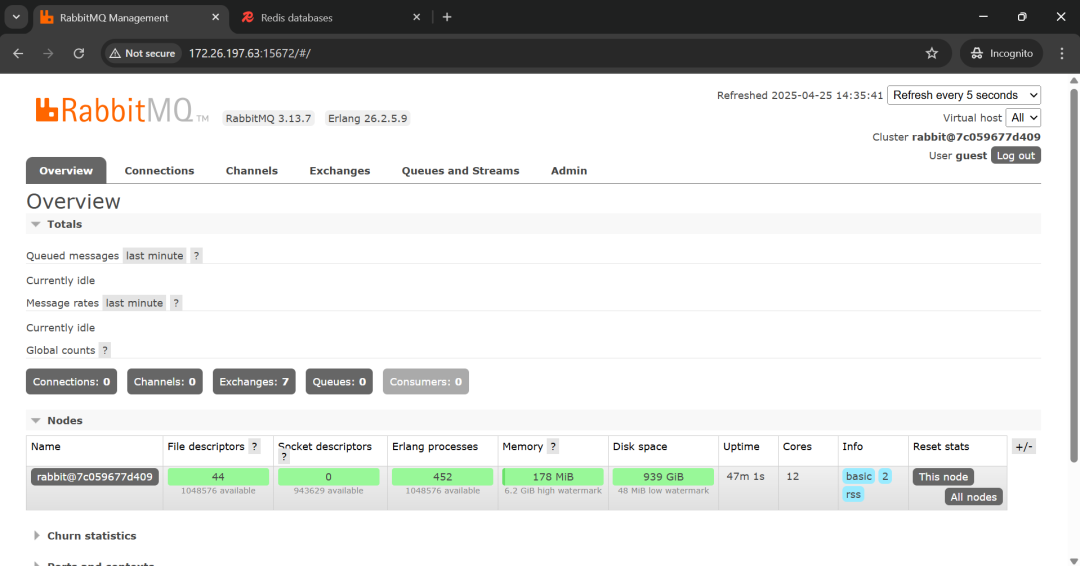Viewport: 1080px width, 566px height.
Task: Open the tab search dropdown arrow
Action: coord(16,17)
